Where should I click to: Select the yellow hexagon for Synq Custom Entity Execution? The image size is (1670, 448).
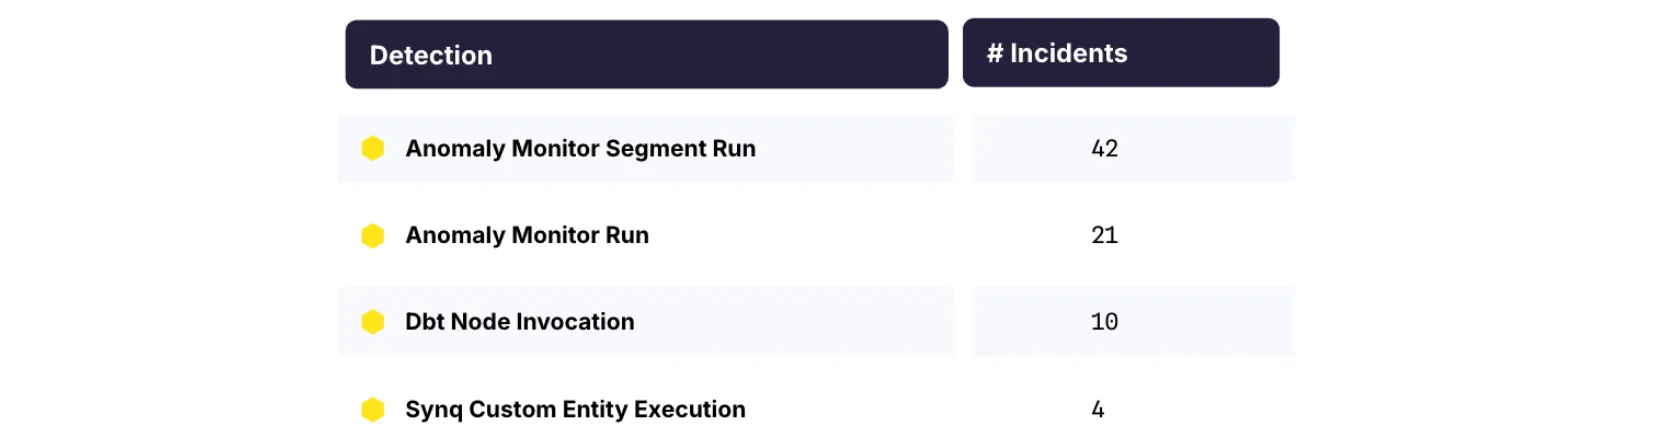(373, 409)
